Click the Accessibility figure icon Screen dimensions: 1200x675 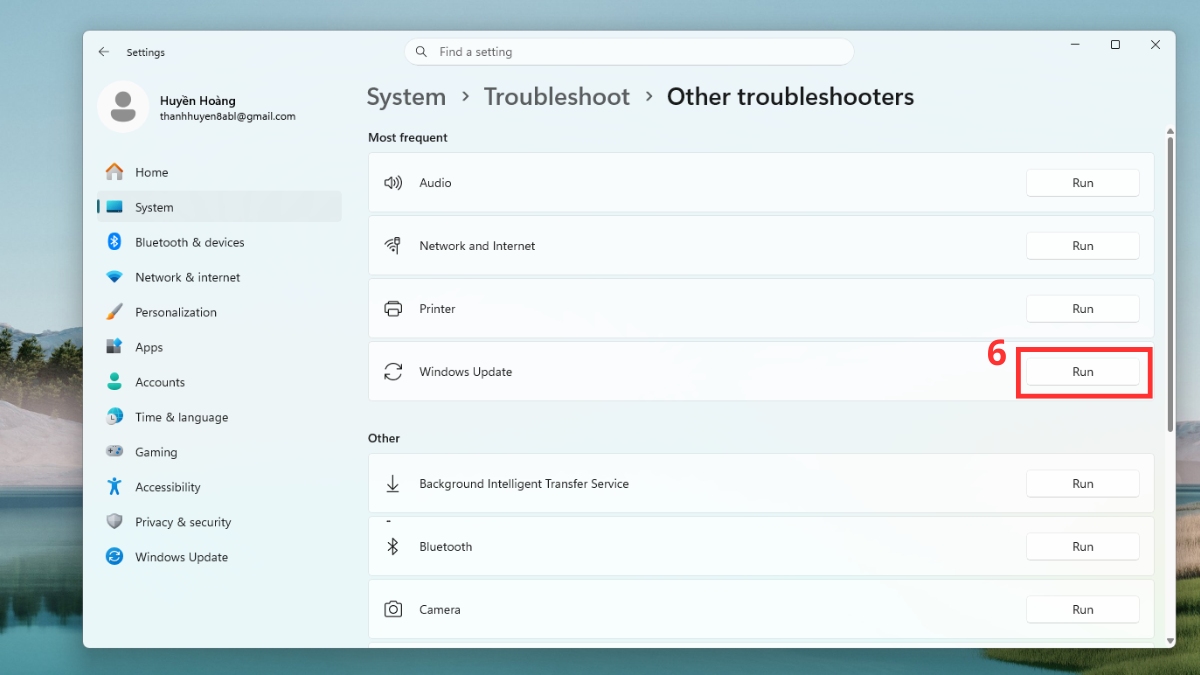(115, 487)
